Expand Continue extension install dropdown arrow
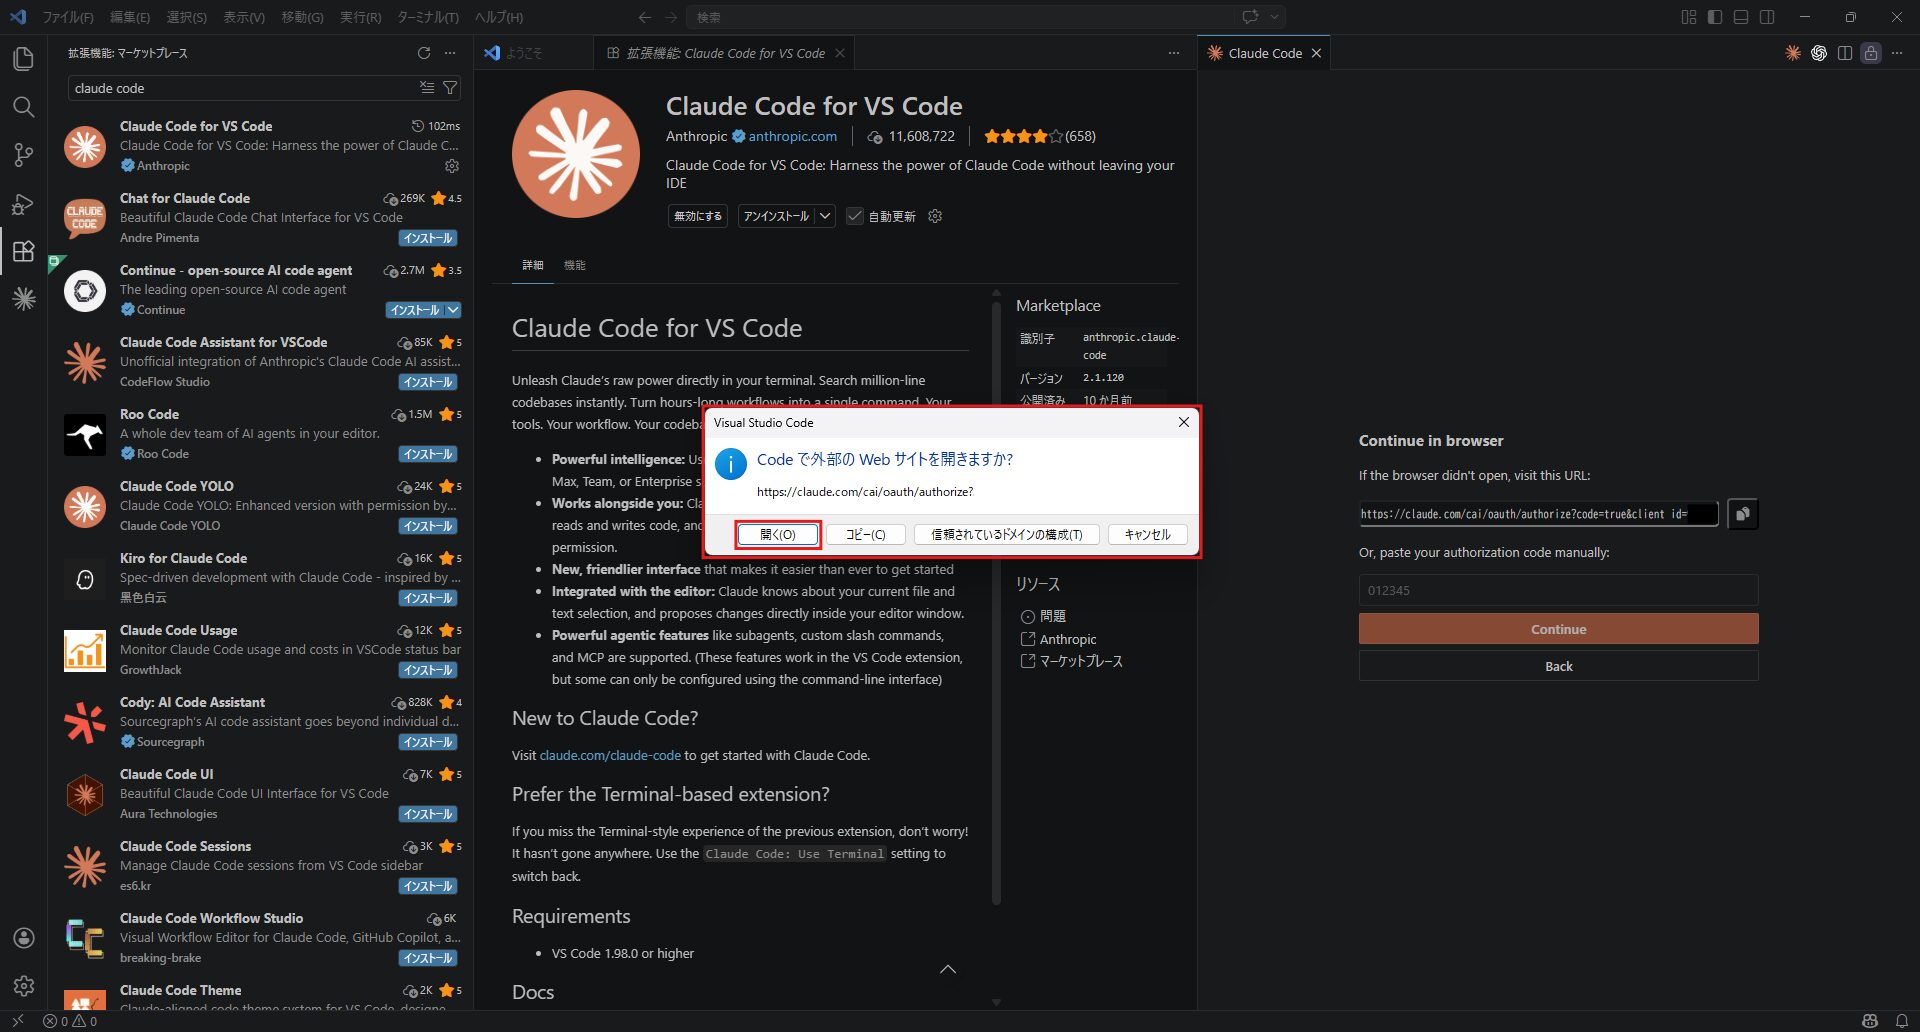The height and width of the screenshot is (1032, 1920). (x=453, y=310)
